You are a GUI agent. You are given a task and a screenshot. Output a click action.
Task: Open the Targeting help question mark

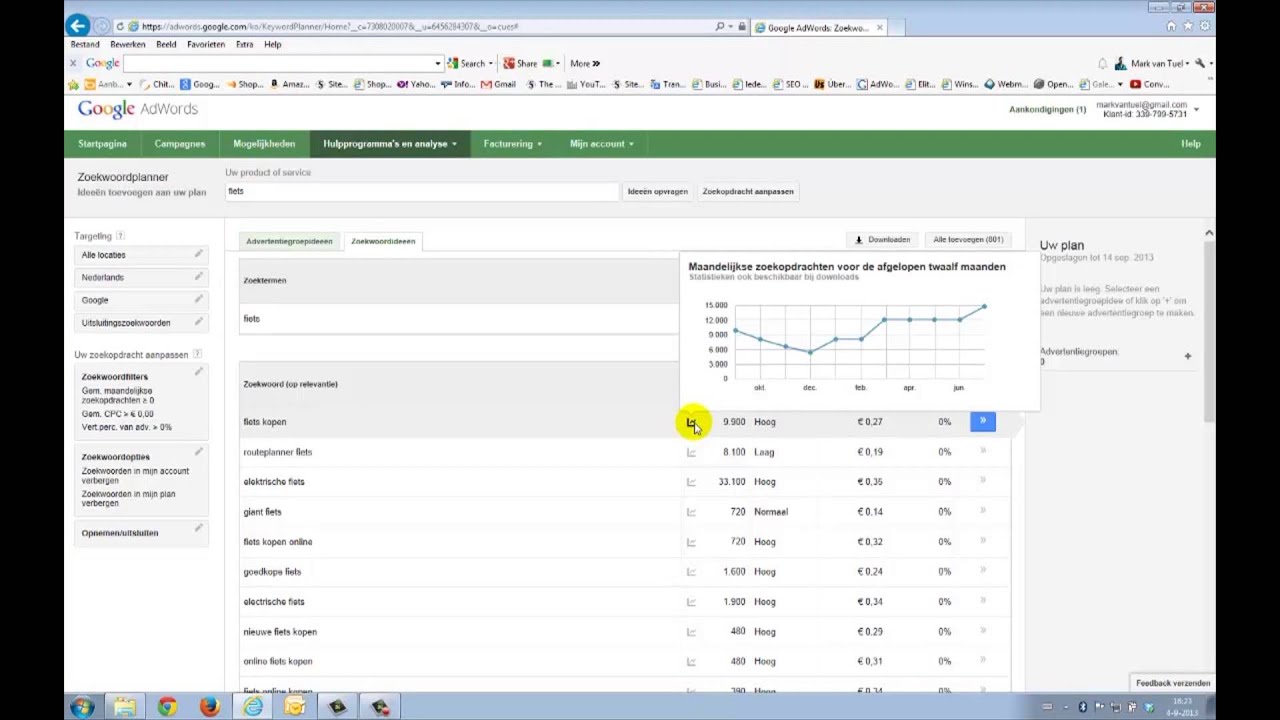120,236
